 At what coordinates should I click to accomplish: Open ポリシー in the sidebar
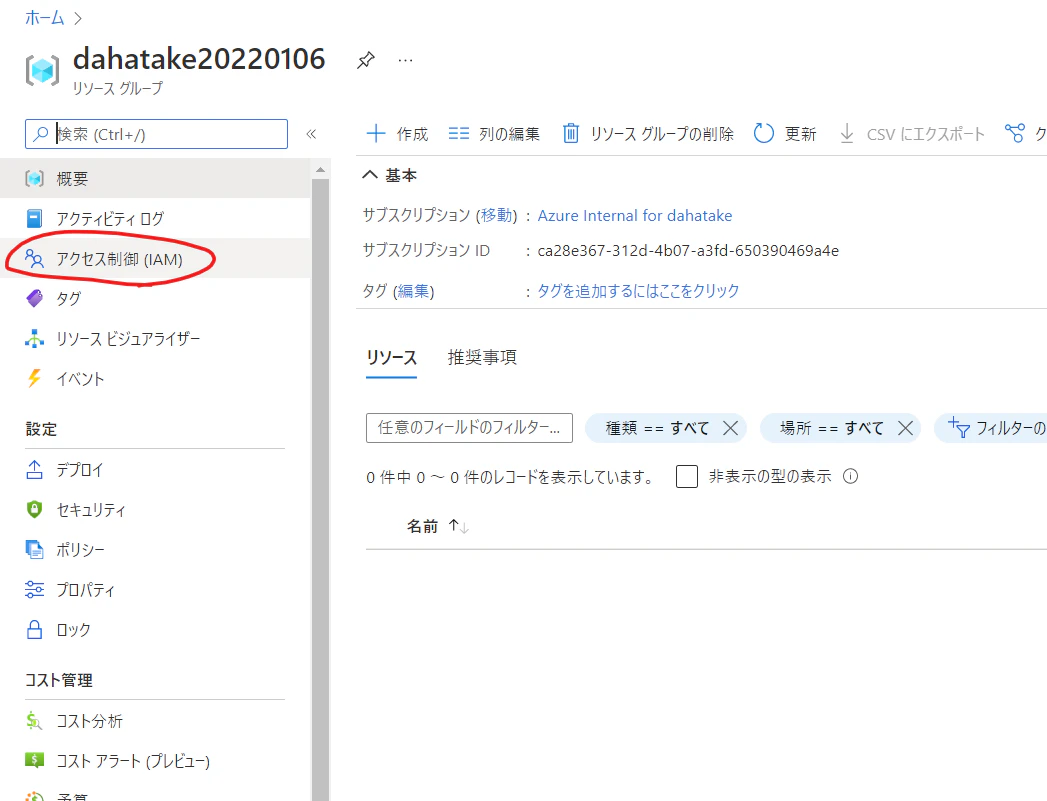click(x=155, y=549)
